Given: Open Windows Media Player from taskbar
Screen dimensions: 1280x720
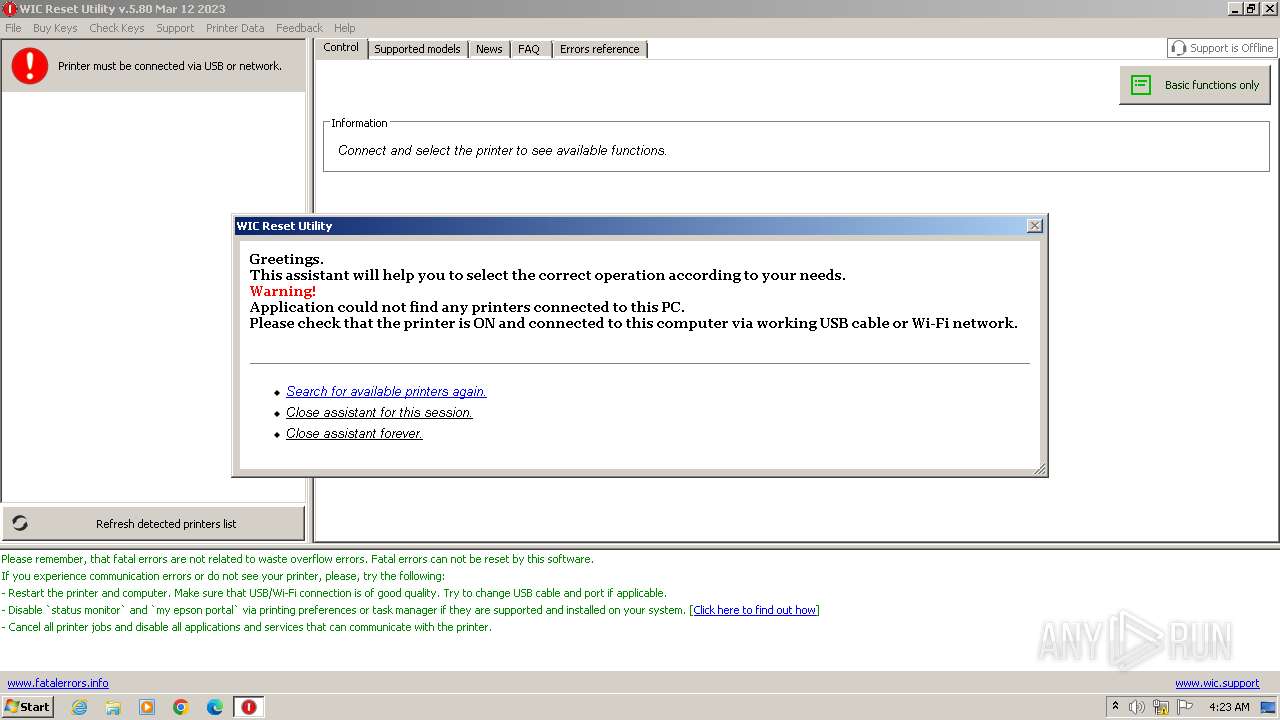Looking at the screenshot, I should [x=147, y=707].
